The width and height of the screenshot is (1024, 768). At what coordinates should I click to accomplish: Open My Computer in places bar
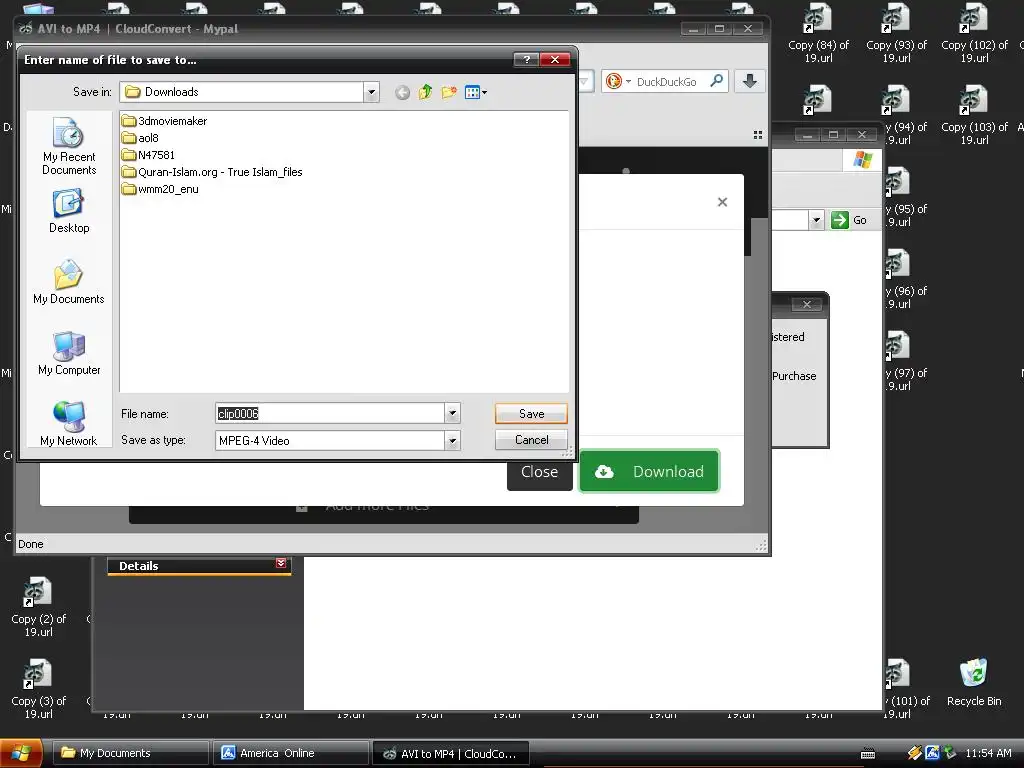pyautogui.click(x=69, y=353)
